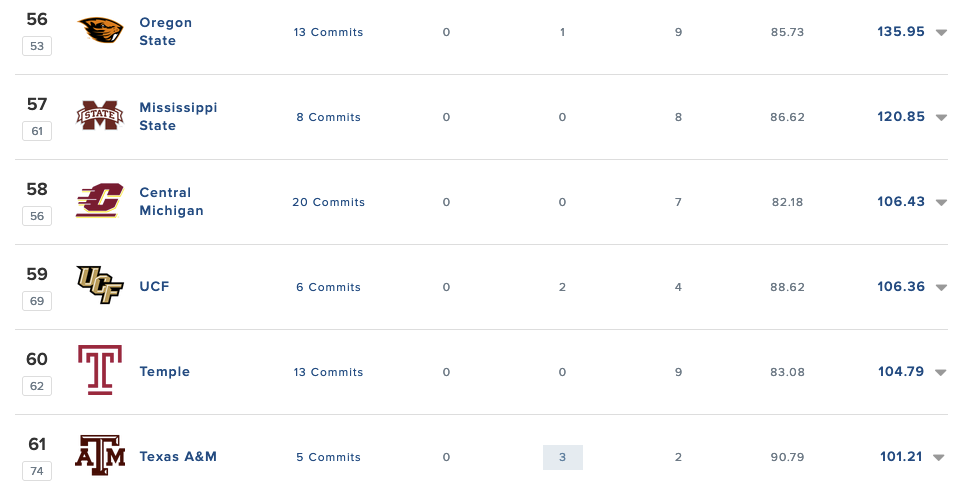
Task: Expand the Oregon State row arrow
Action: (941, 33)
